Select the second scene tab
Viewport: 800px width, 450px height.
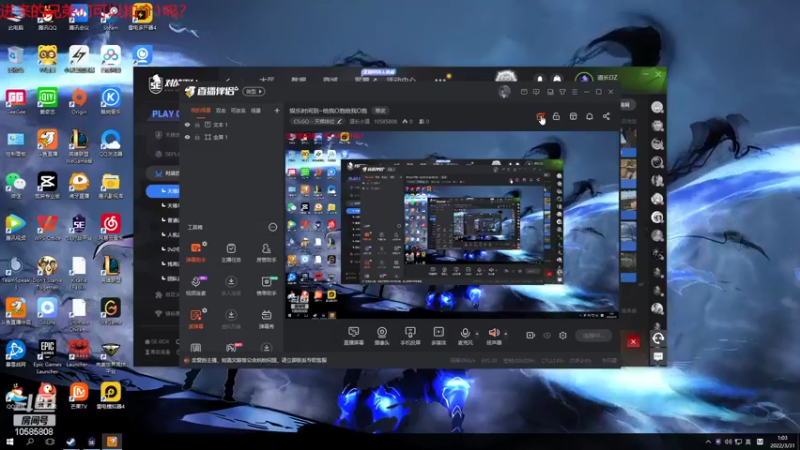click(x=221, y=110)
